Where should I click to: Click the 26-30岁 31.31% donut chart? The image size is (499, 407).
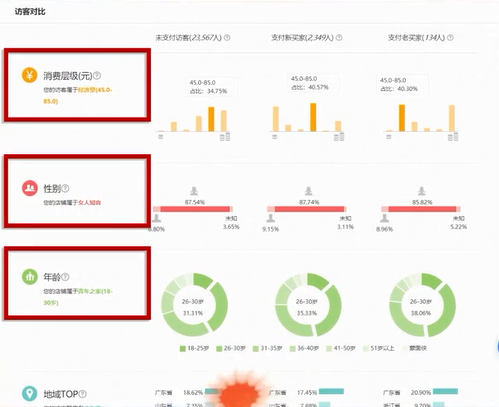pos(194,305)
